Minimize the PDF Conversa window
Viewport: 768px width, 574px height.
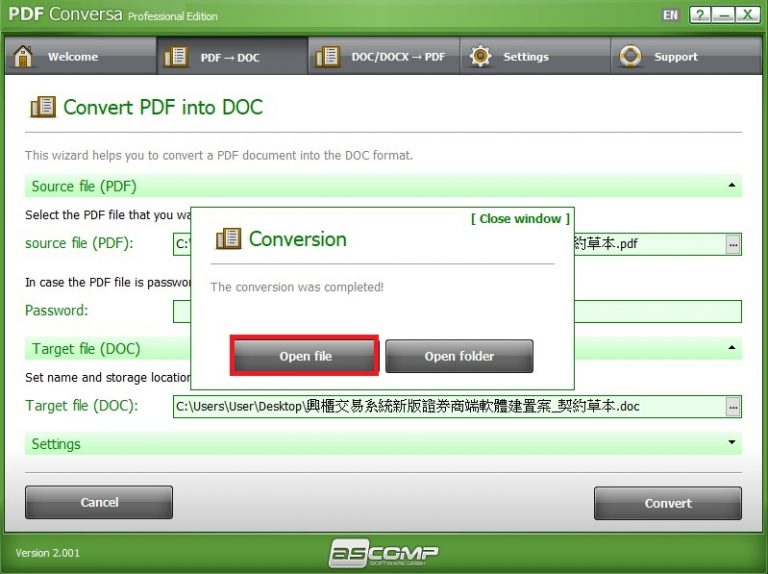(724, 15)
